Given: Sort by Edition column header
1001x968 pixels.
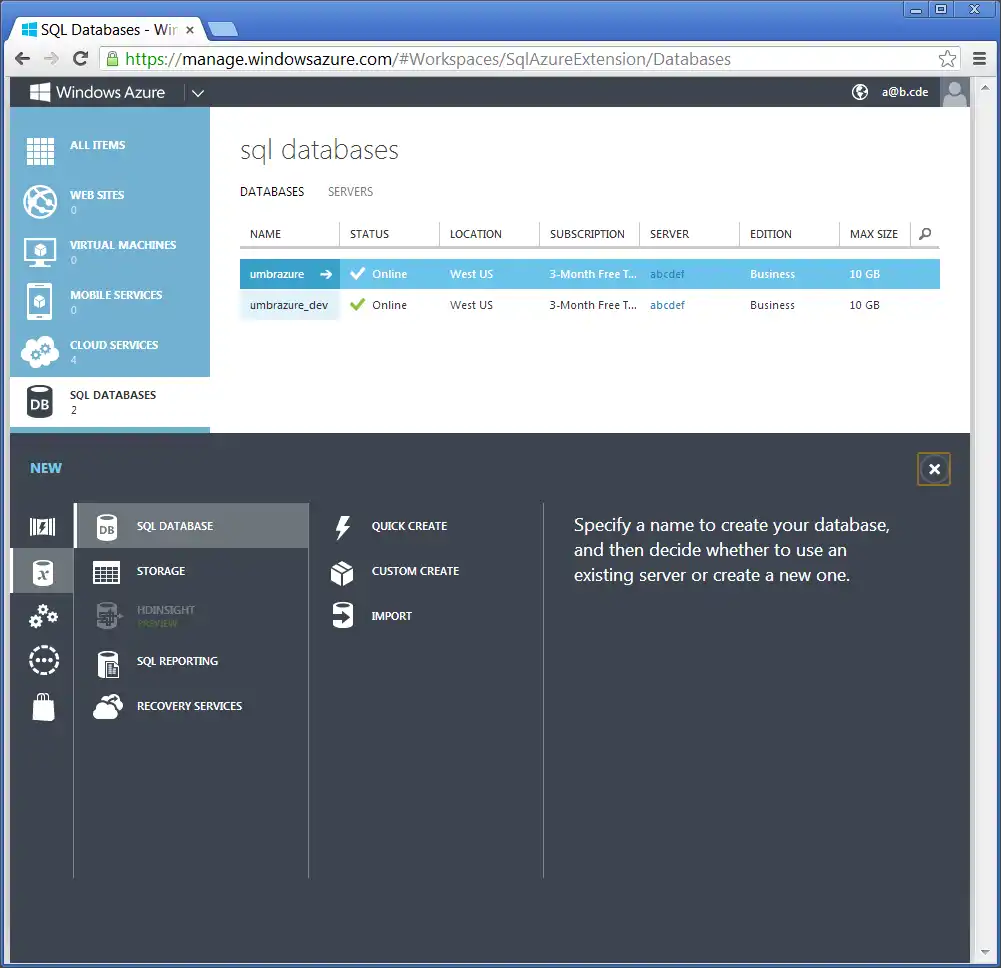Looking at the screenshot, I should click(771, 234).
